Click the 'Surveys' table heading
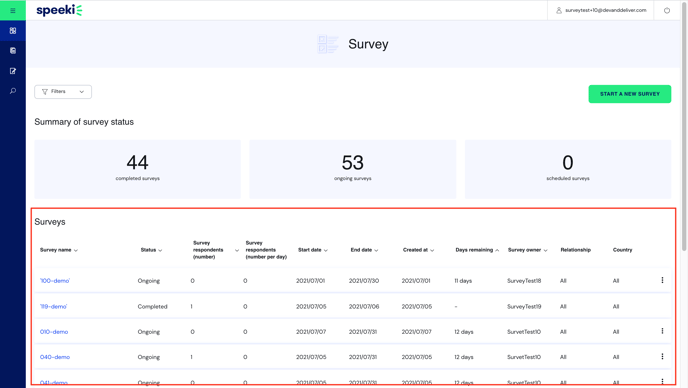Image resolution: width=688 pixels, height=388 pixels. coord(50,222)
